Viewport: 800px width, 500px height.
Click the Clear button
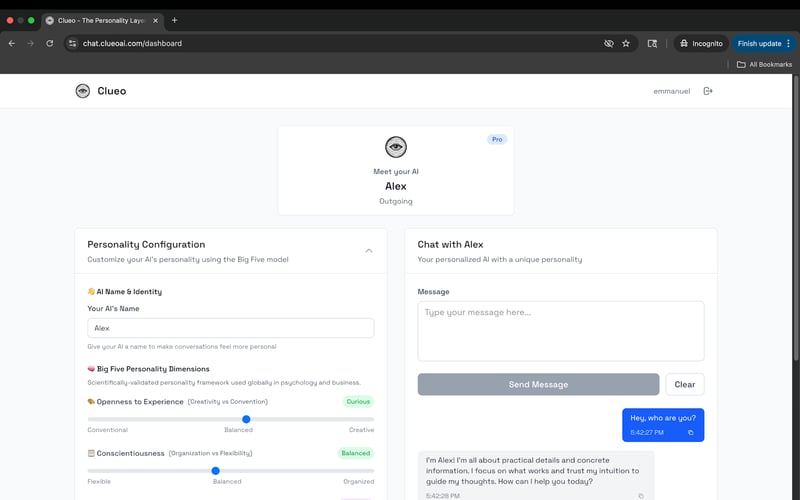tap(685, 384)
